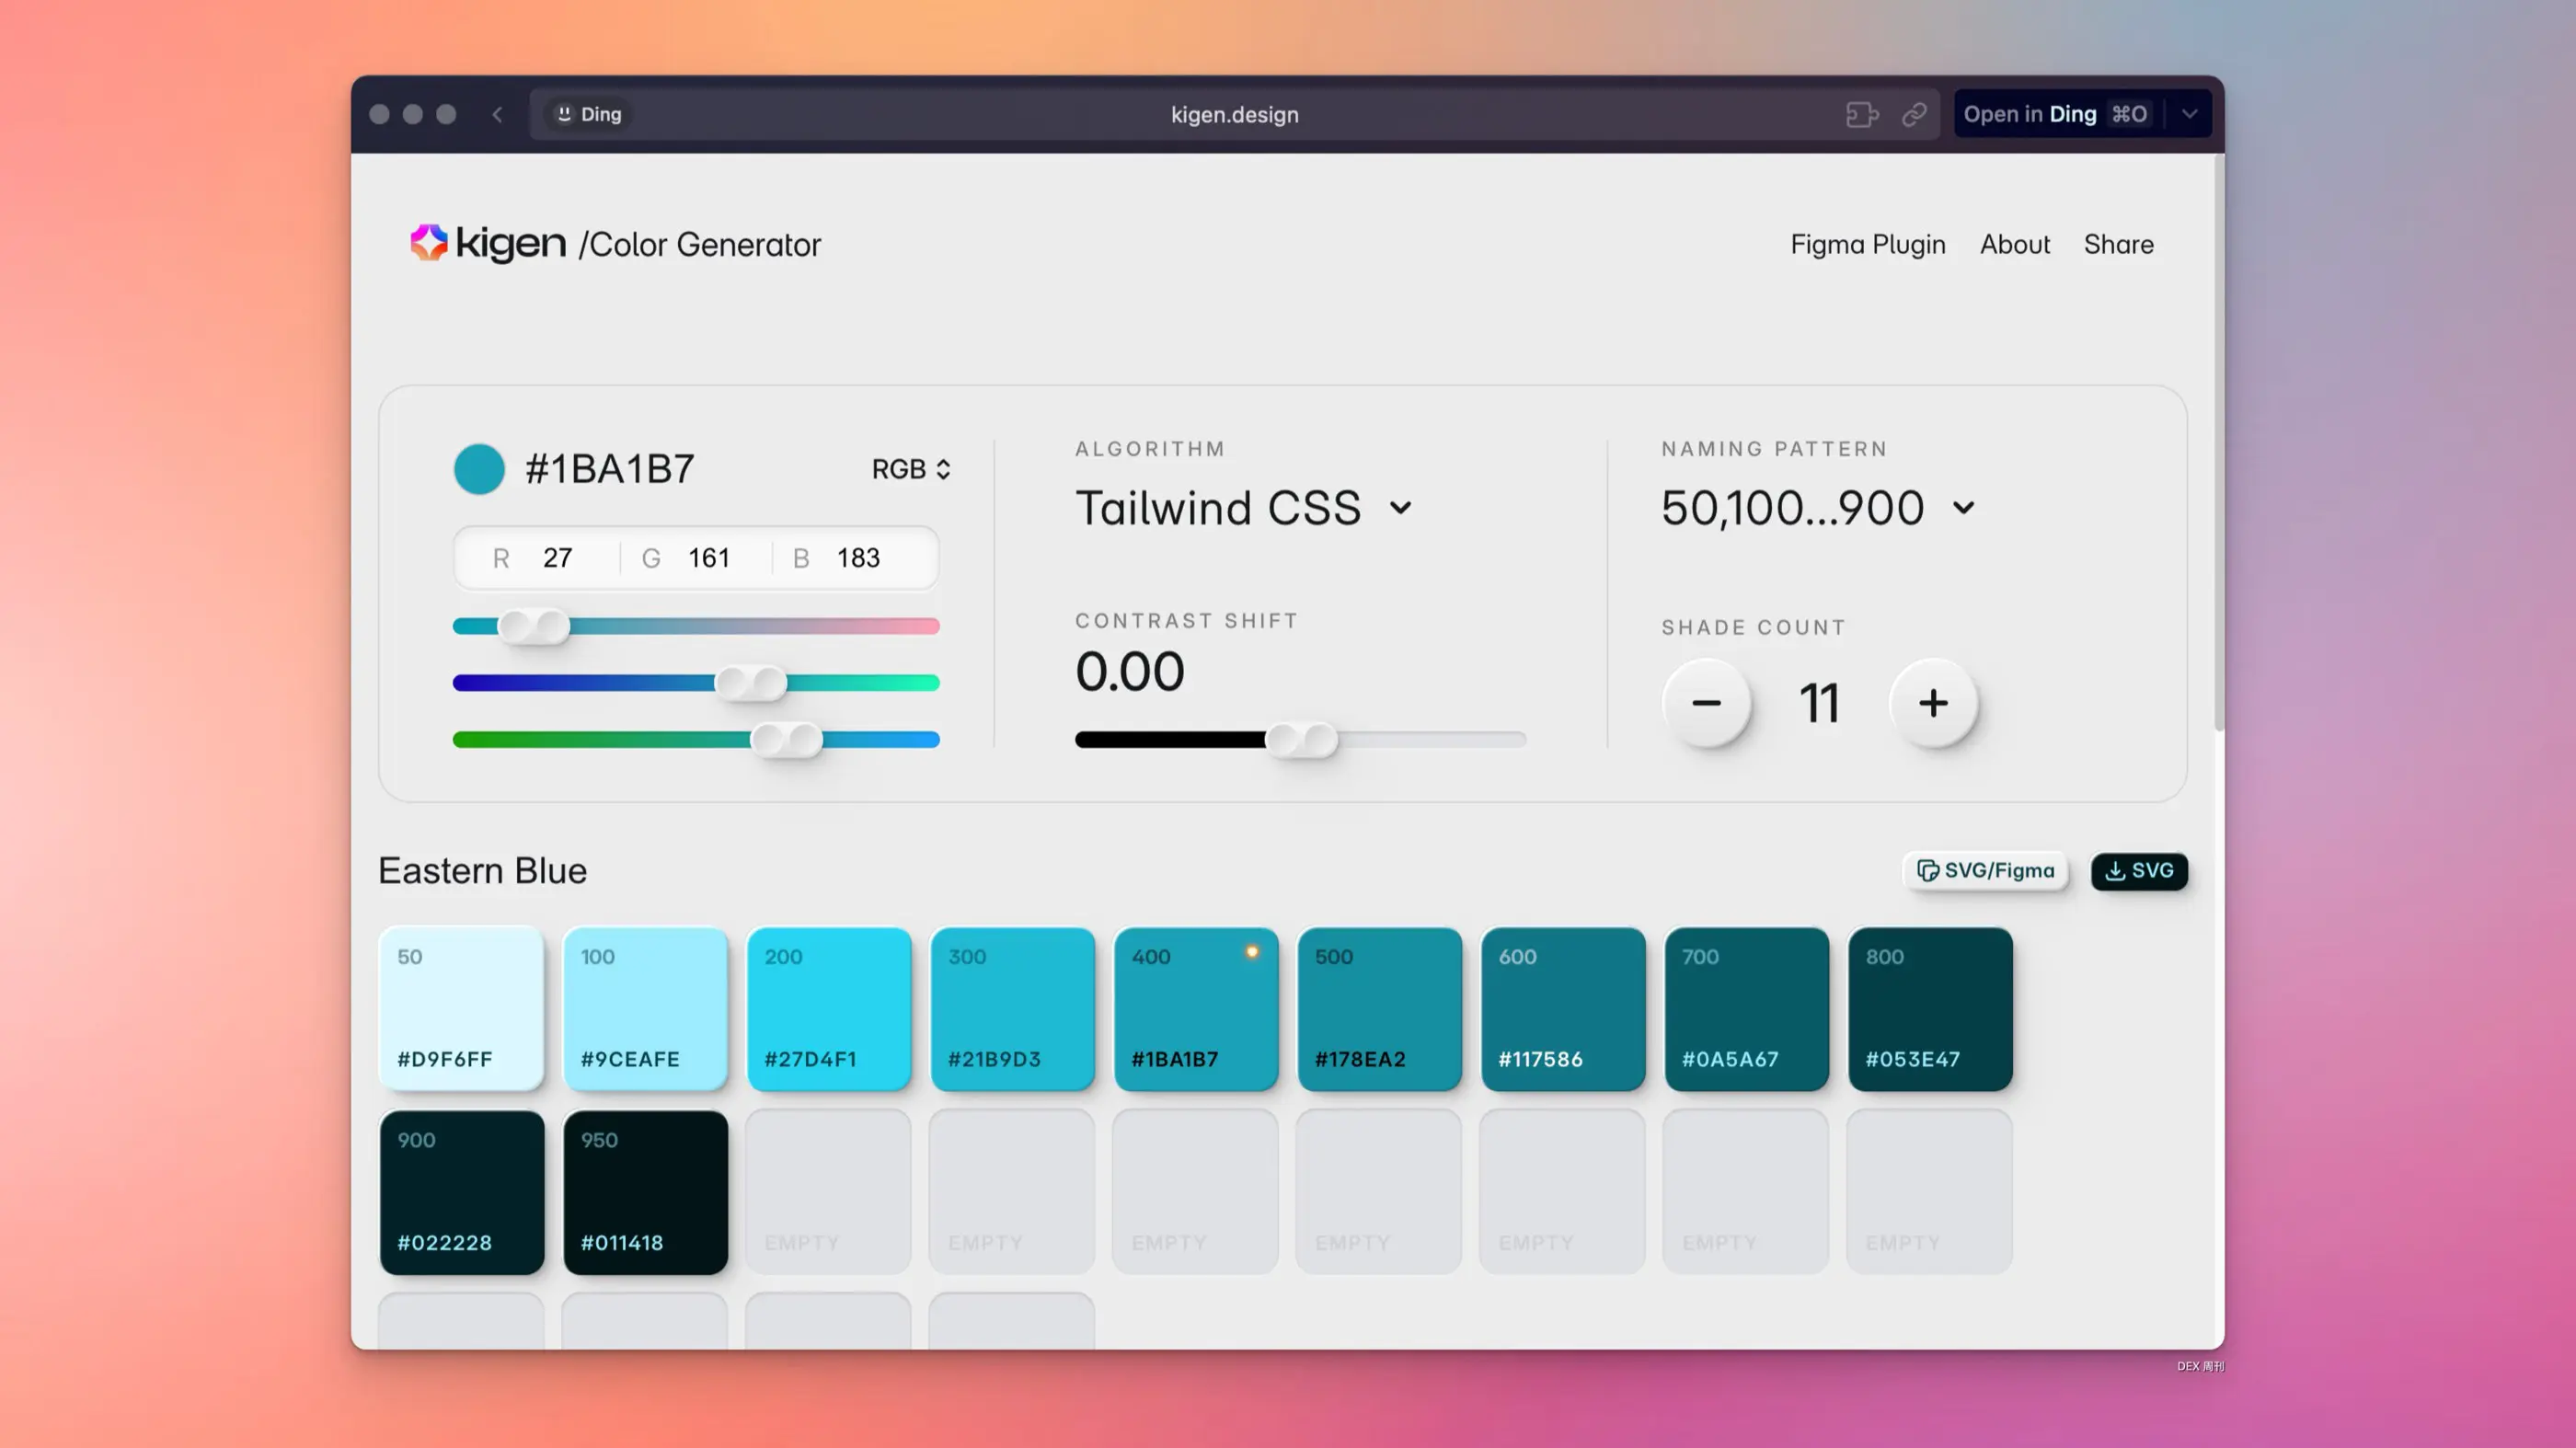The image size is (2576, 1448).
Task: Click the teal base color circle
Action: [x=479, y=469]
